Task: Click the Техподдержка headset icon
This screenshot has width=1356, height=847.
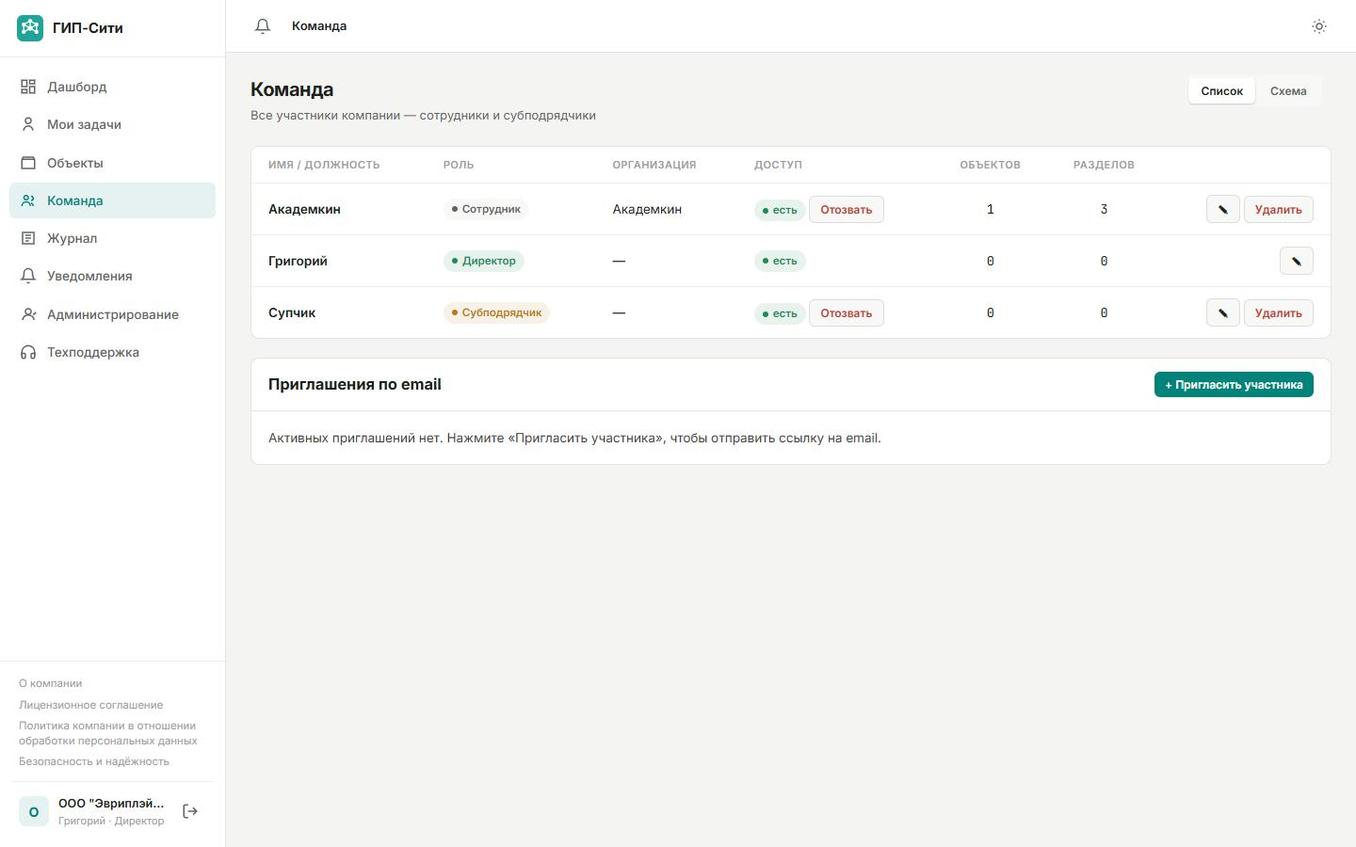Action: point(28,352)
